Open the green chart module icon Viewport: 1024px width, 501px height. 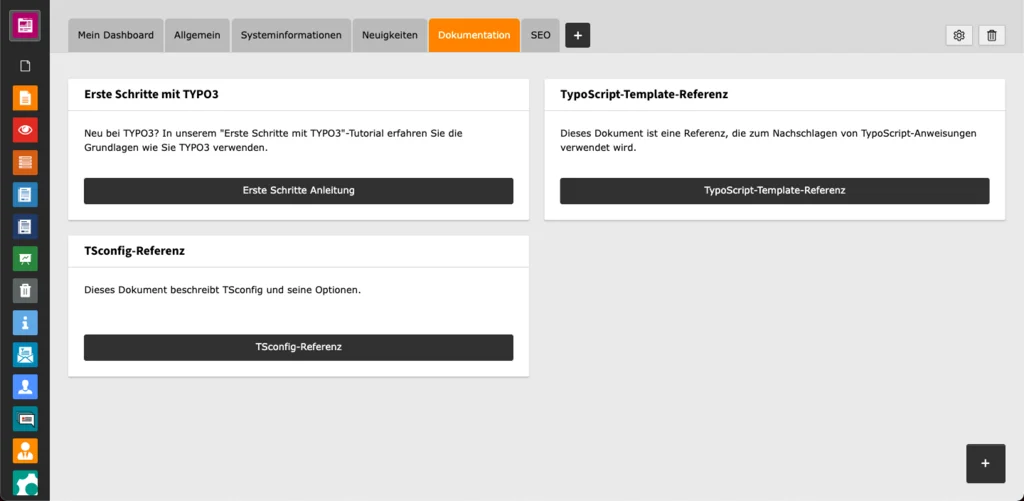tap(25, 258)
